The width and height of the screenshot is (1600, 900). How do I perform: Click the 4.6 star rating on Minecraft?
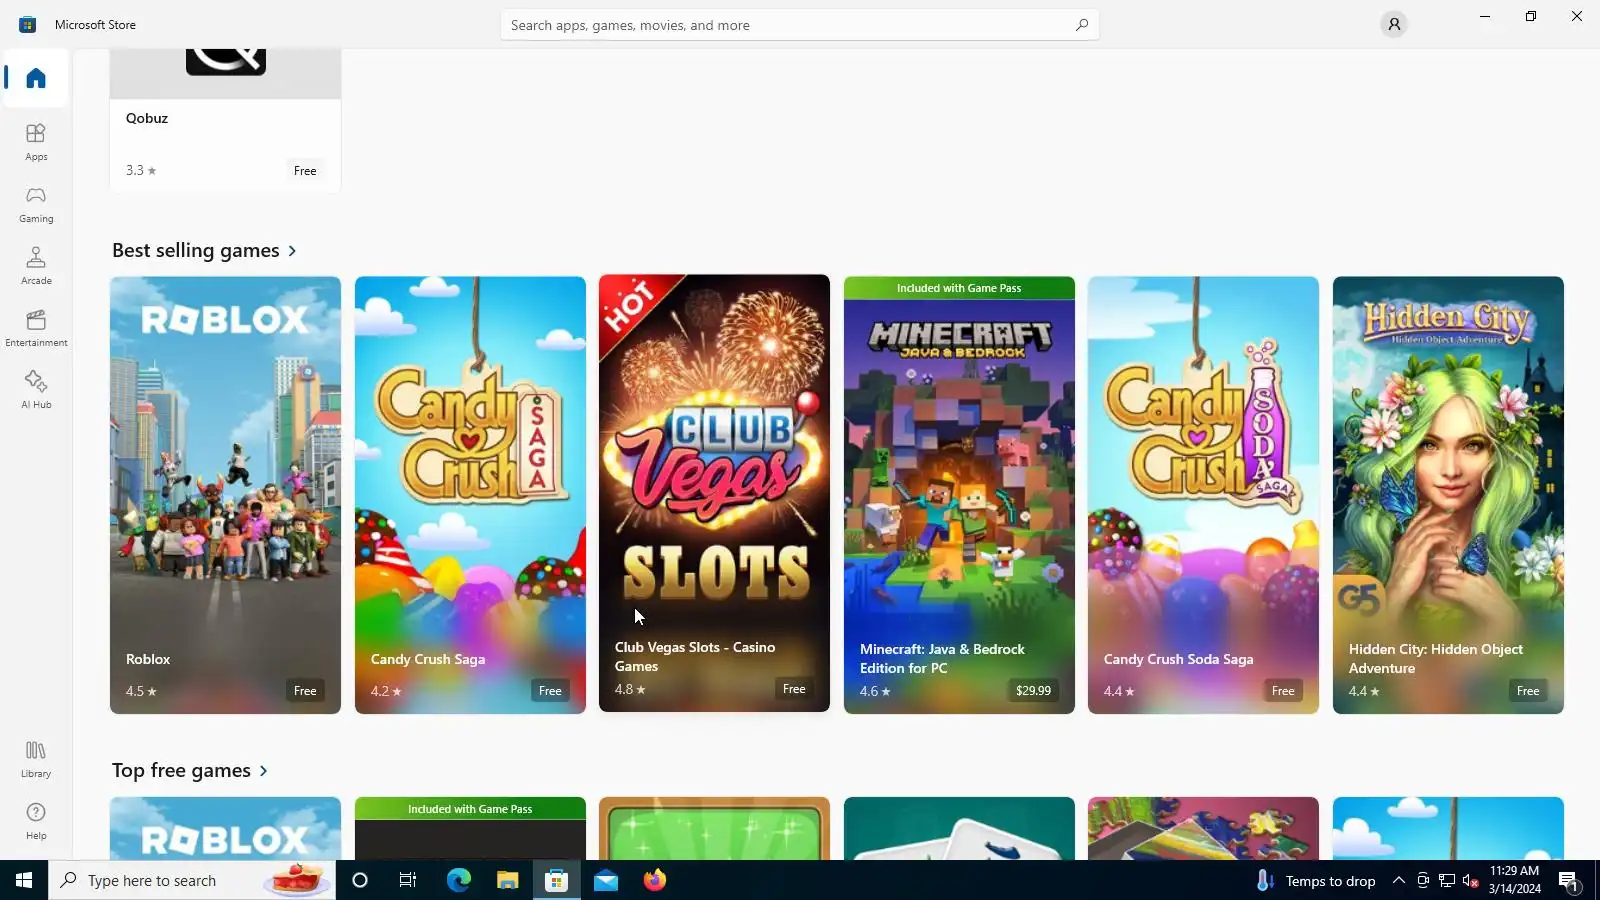875,691
